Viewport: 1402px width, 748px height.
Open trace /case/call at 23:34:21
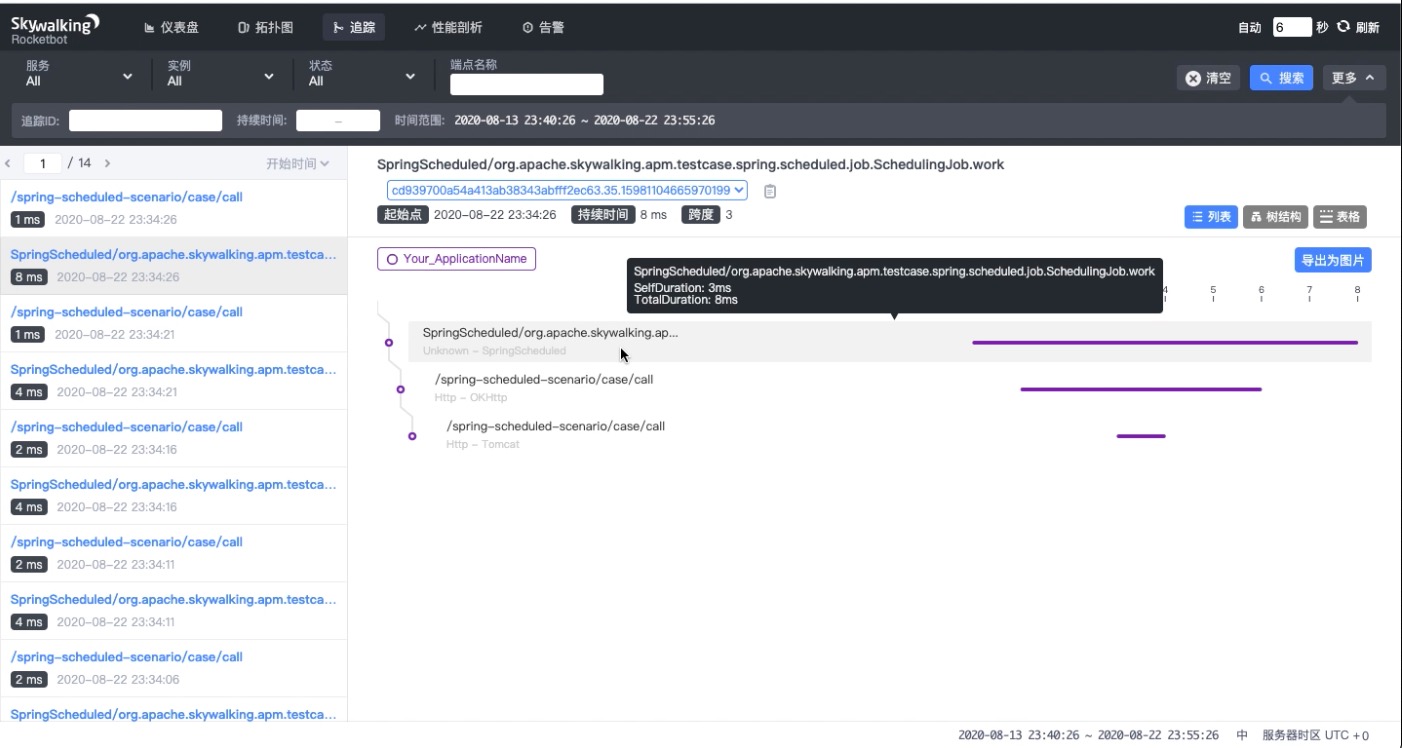click(x=173, y=323)
